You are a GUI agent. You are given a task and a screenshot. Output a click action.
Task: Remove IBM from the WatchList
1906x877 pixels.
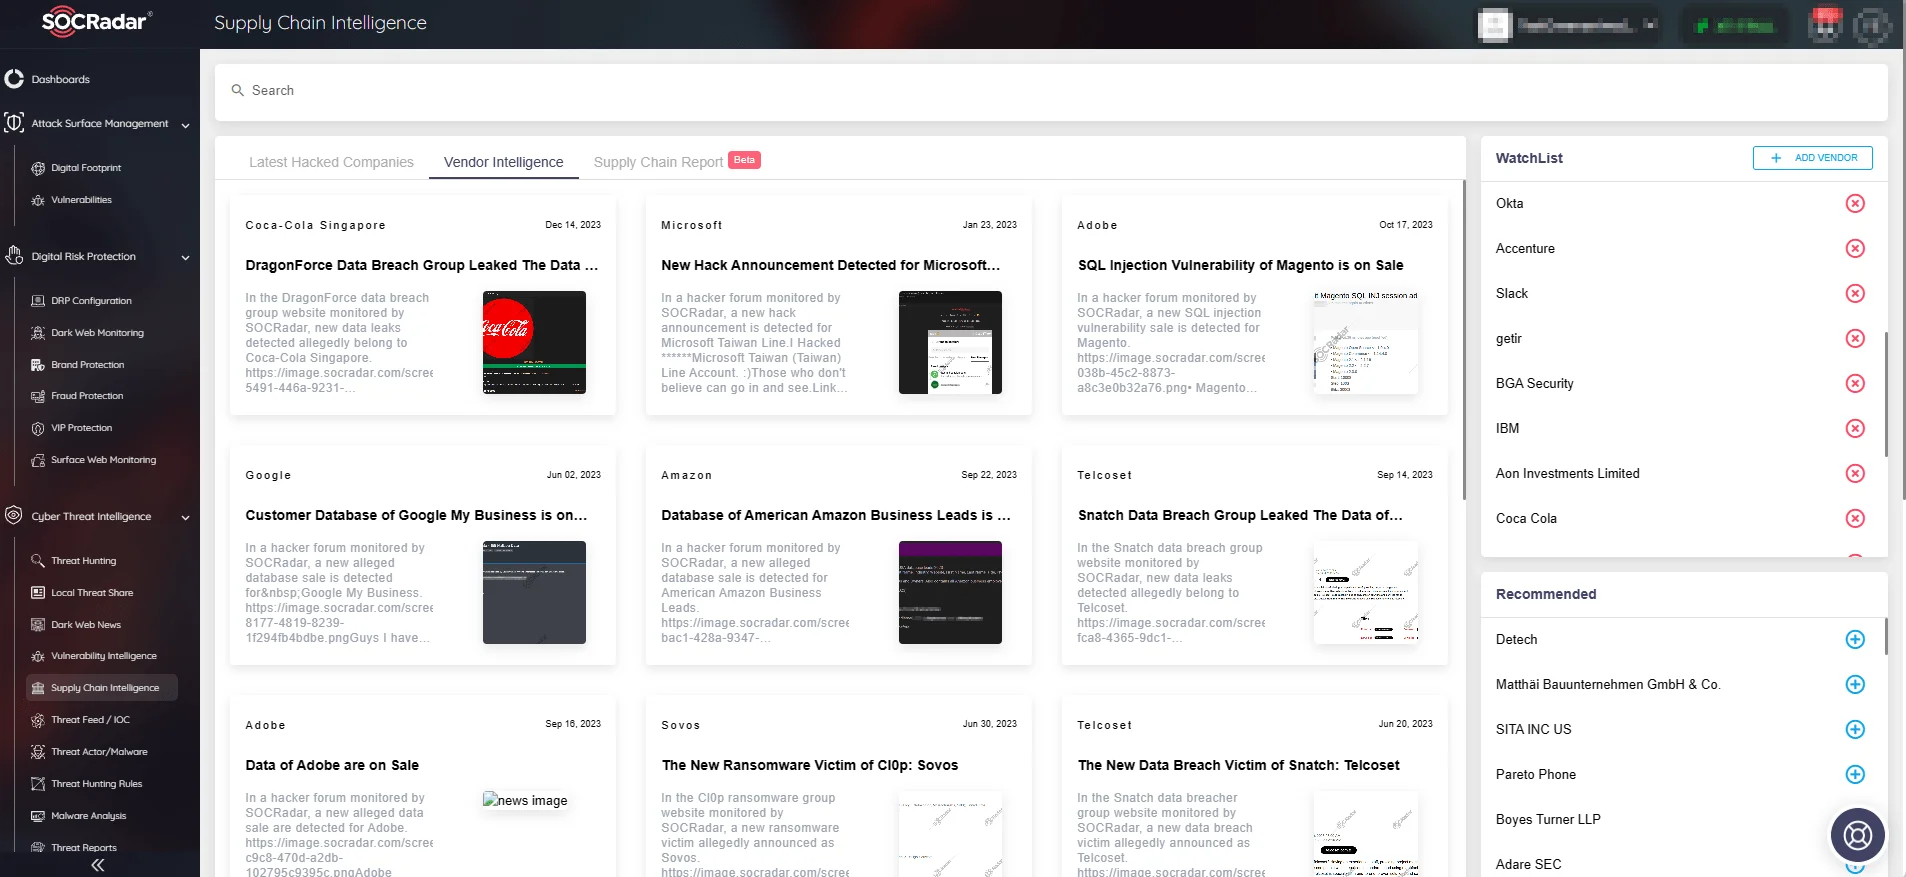point(1855,429)
